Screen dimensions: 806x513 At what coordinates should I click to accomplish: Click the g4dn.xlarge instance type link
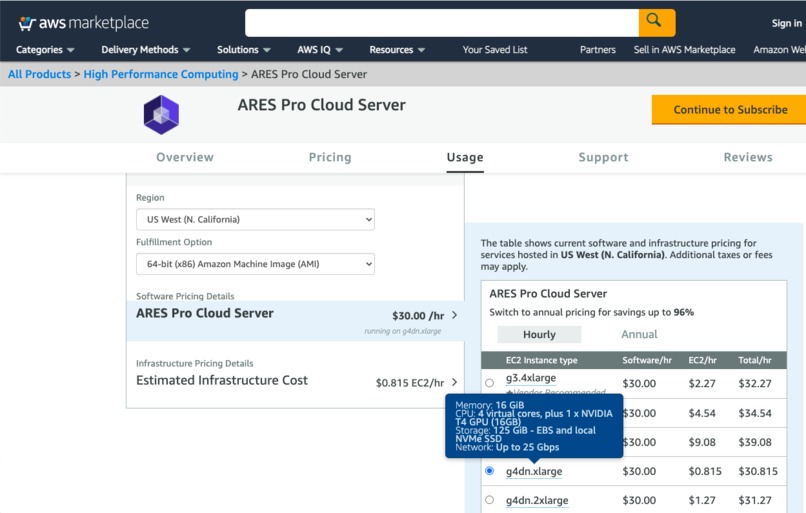pyautogui.click(x=534, y=471)
